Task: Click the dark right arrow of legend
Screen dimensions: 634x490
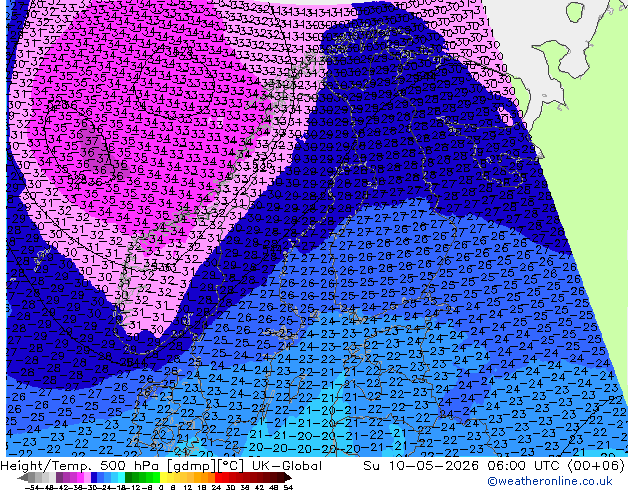Action: tap(287, 478)
